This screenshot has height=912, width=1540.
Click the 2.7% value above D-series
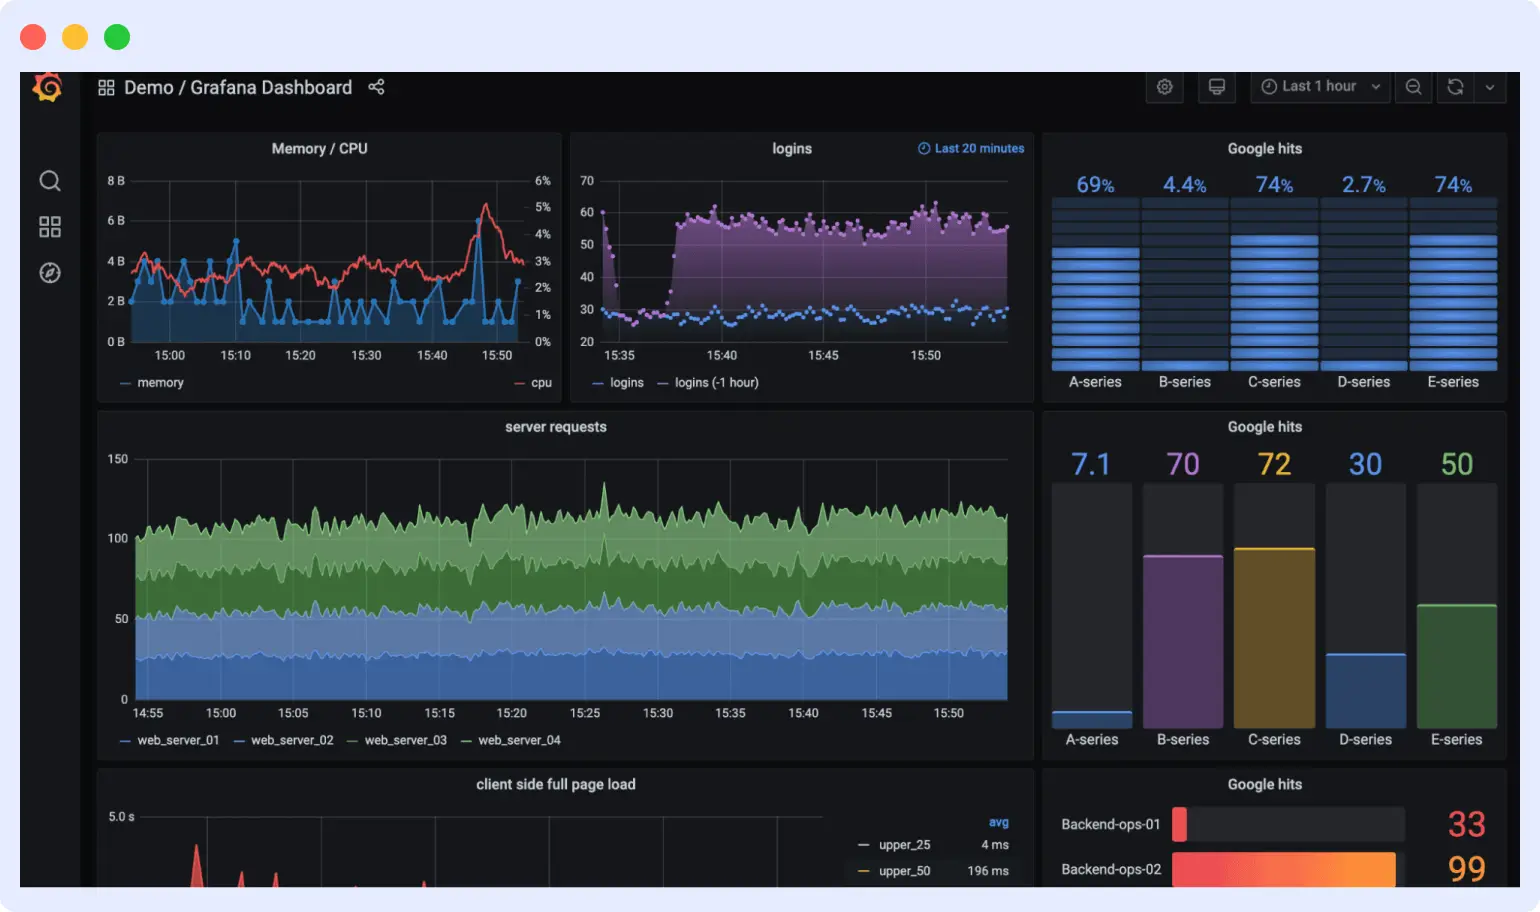click(1364, 185)
